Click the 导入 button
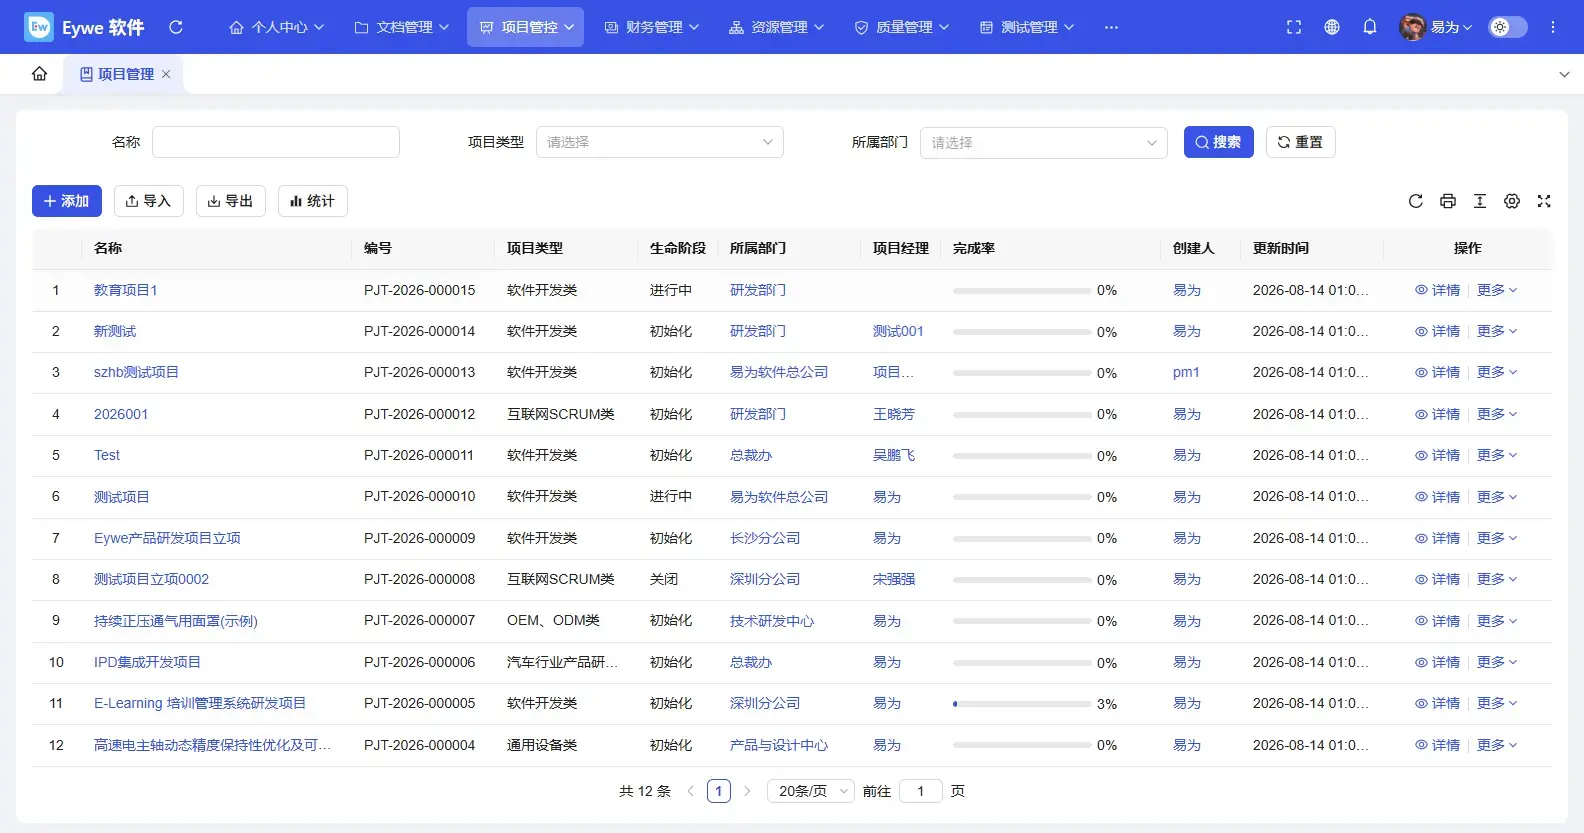 pos(149,201)
